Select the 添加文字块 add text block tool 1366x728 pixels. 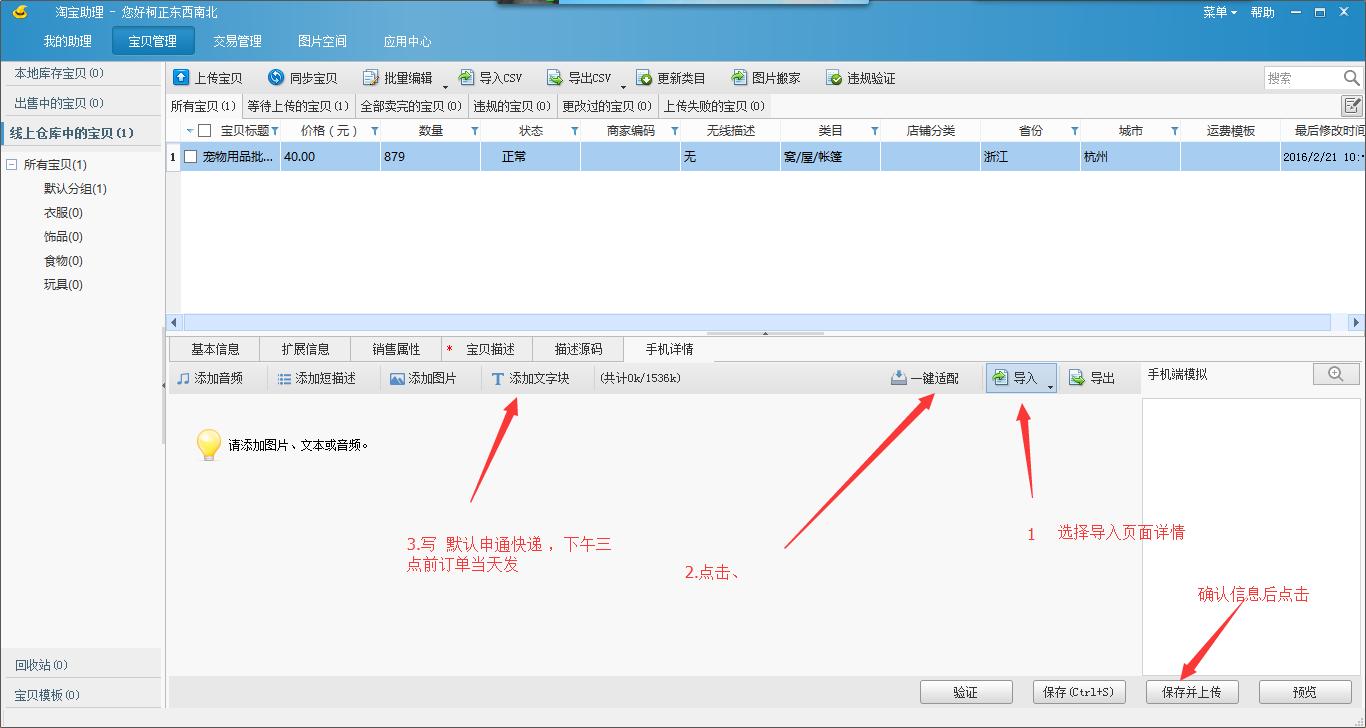[498, 377]
